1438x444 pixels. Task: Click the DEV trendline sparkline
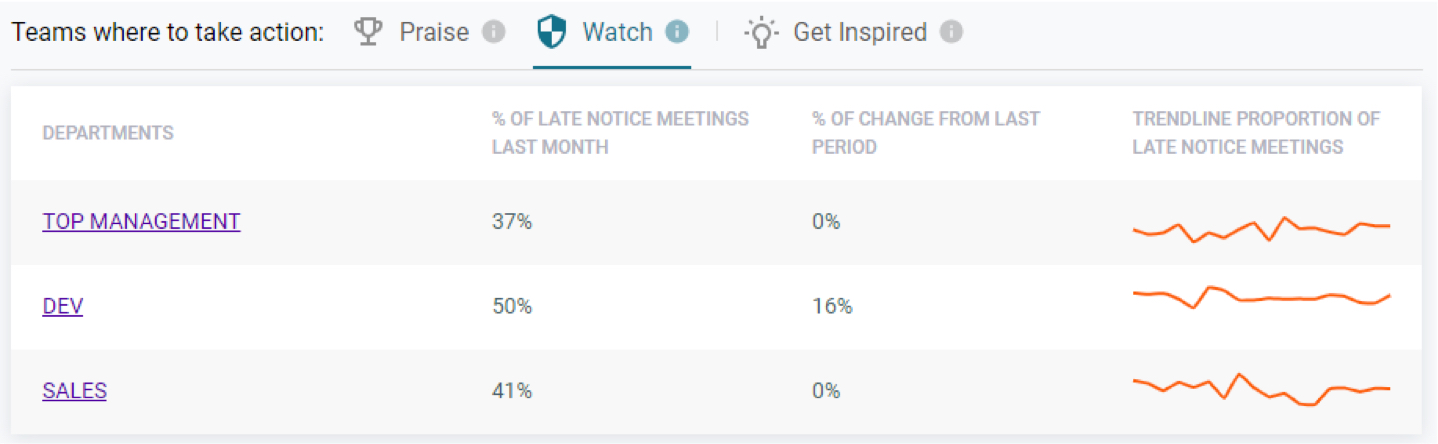(x=1262, y=298)
